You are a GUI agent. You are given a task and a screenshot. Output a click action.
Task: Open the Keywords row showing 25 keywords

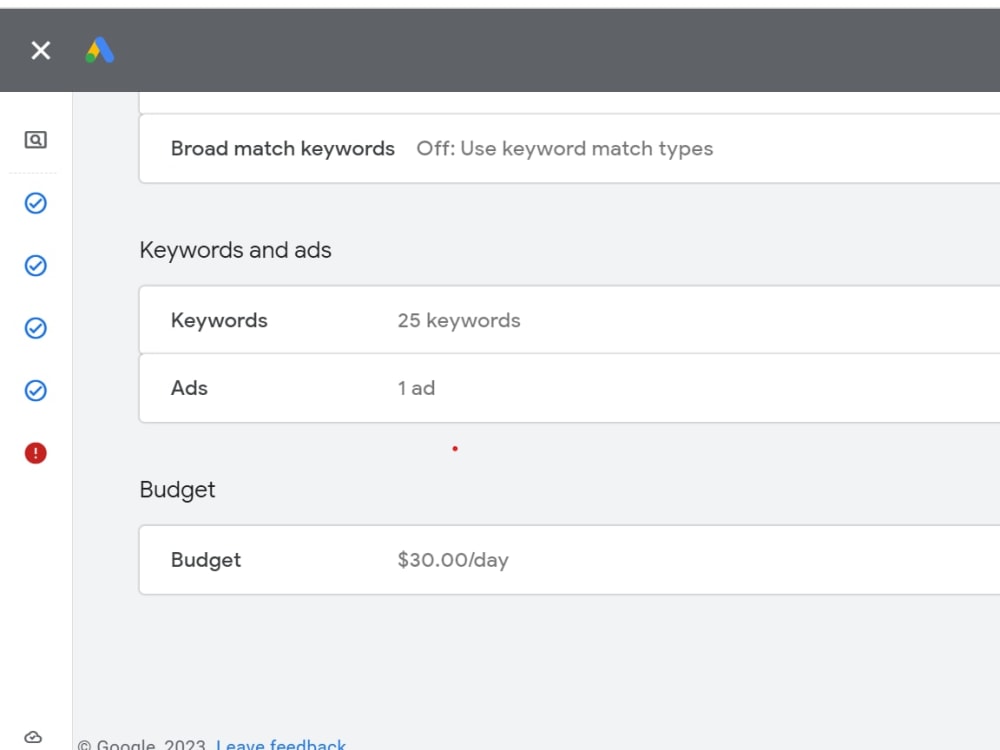point(570,320)
